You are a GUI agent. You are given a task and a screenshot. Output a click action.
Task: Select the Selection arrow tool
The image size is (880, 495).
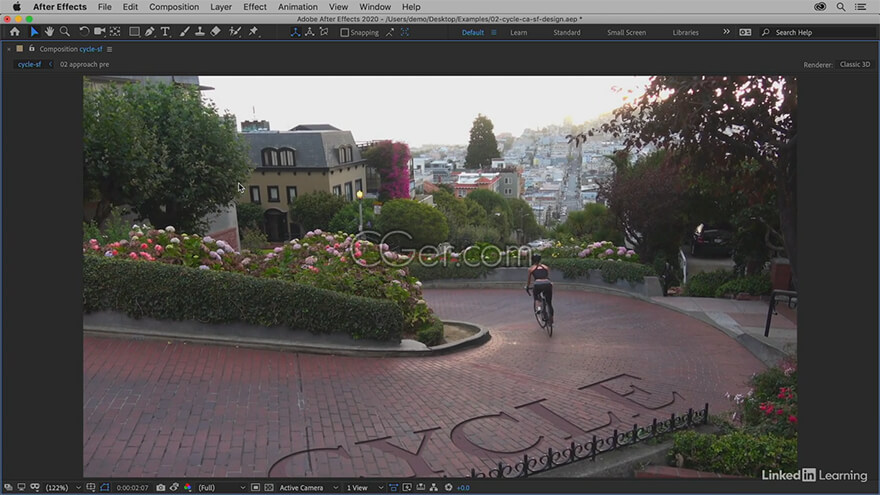pyautogui.click(x=34, y=32)
